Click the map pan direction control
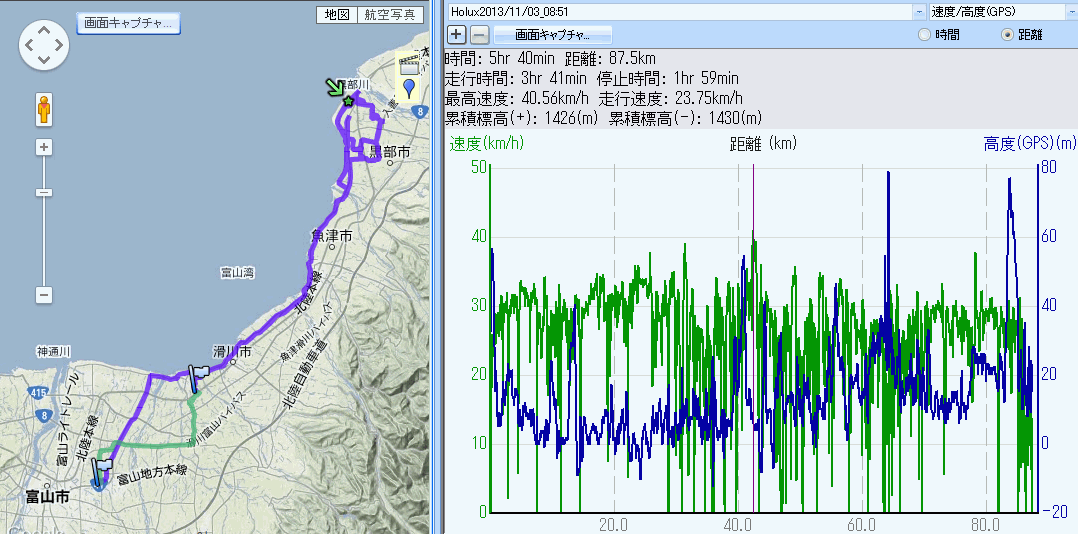Image resolution: width=1078 pixels, height=534 pixels. pyautogui.click(x=44, y=46)
